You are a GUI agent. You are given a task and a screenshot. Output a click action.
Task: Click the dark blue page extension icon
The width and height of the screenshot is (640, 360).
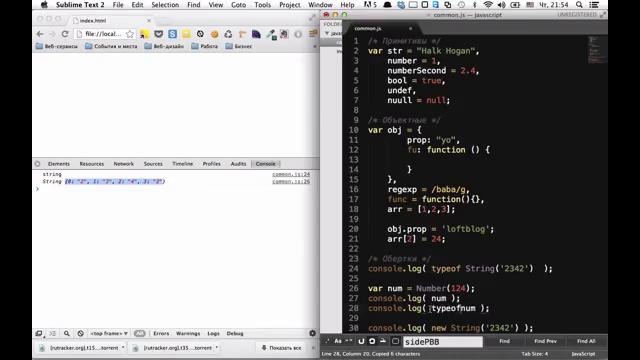pos(256,34)
